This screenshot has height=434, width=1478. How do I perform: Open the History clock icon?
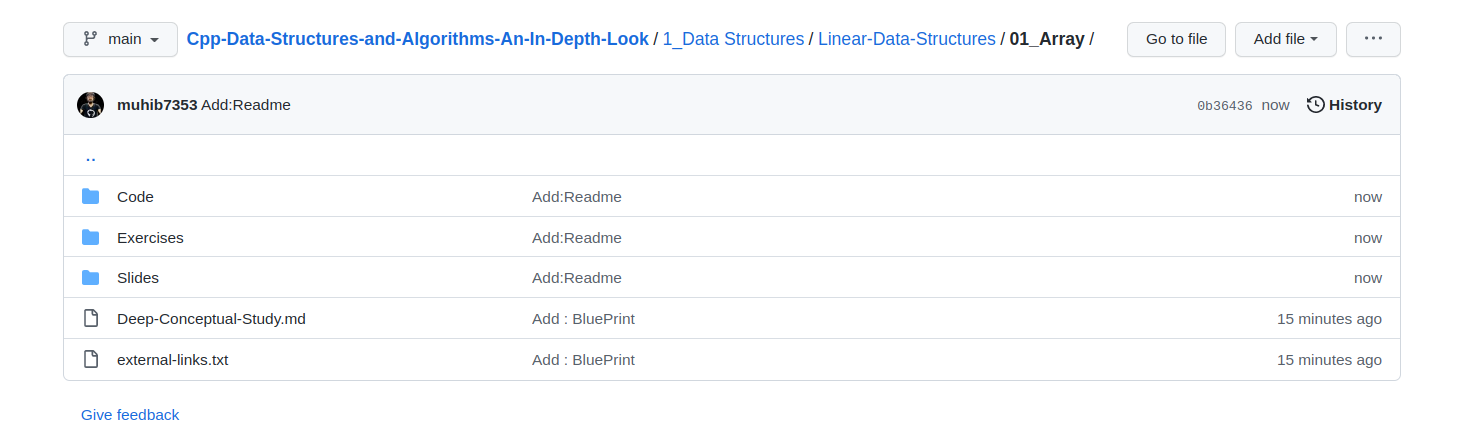click(1316, 105)
